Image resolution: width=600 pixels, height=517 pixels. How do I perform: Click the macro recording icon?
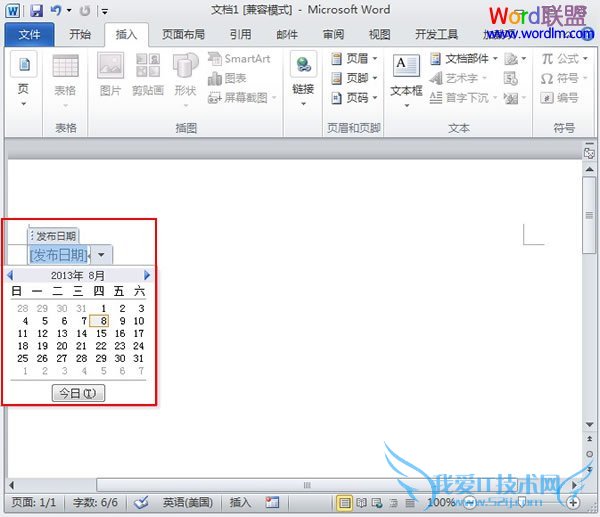coord(272,502)
